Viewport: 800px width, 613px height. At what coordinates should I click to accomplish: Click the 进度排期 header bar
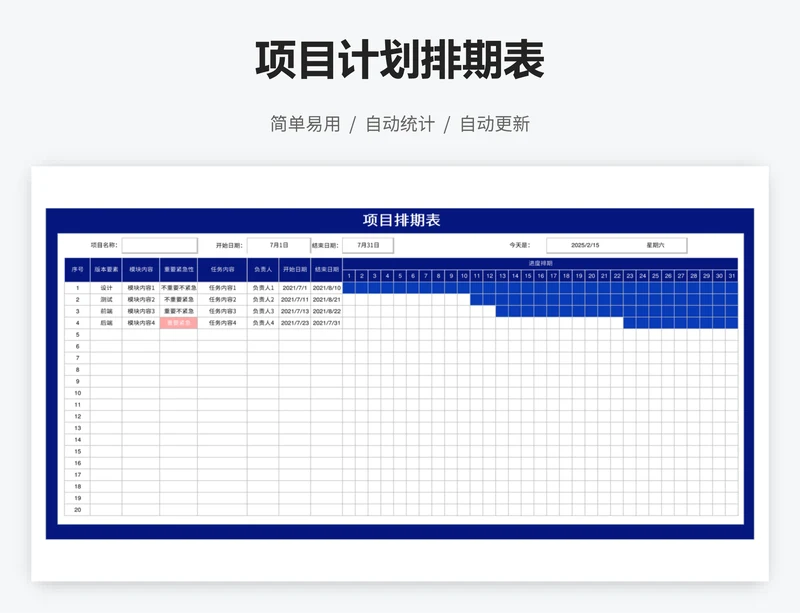tap(540, 263)
